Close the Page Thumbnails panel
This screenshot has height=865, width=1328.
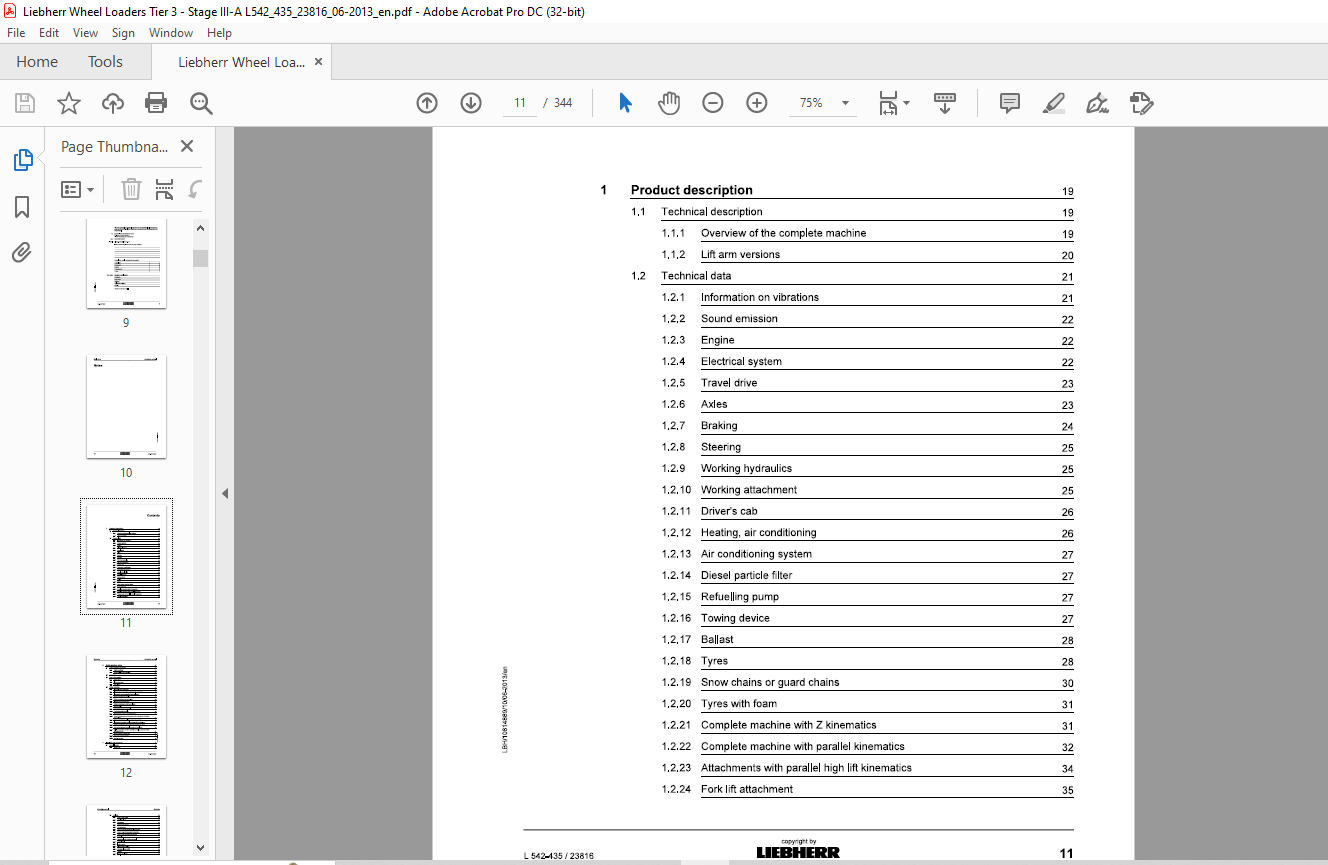[x=187, y=146]
